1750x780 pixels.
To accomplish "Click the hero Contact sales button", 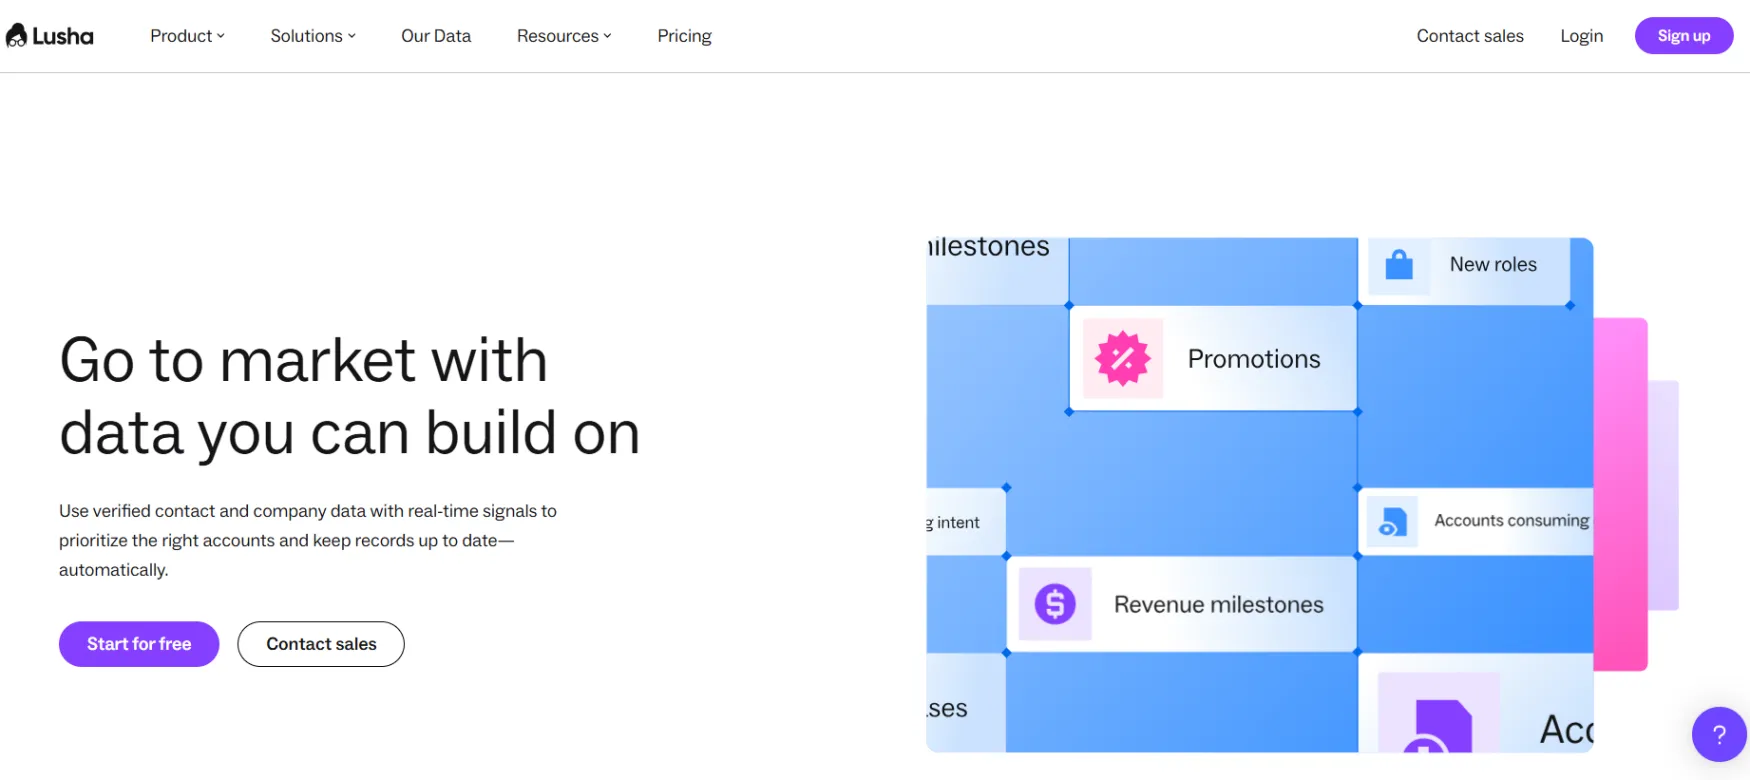I will tap(321, 644).
